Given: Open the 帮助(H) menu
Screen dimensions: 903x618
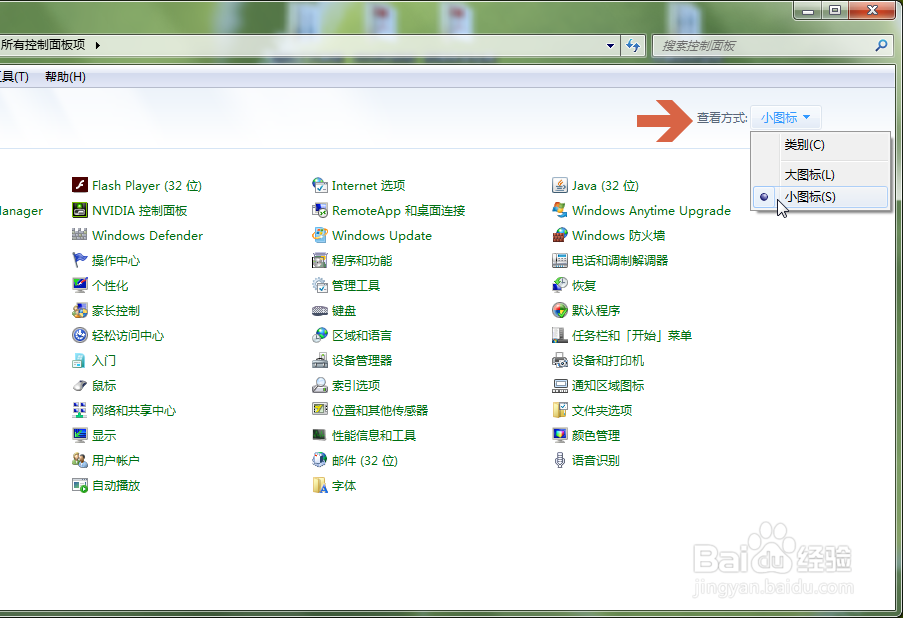Looking at the screenshot, I should pyautogui.click(x=65, y=77).
